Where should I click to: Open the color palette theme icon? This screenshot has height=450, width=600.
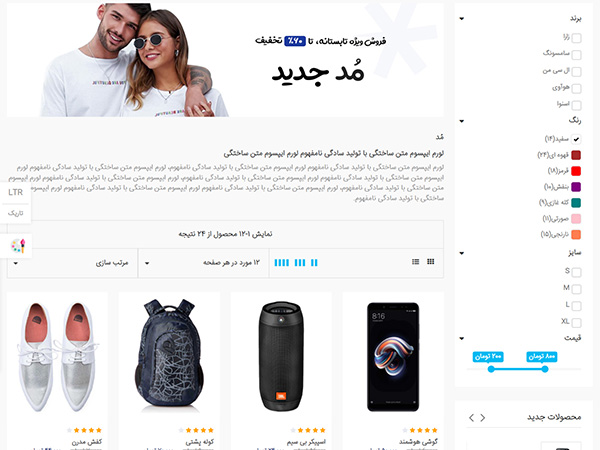(18, 246)
